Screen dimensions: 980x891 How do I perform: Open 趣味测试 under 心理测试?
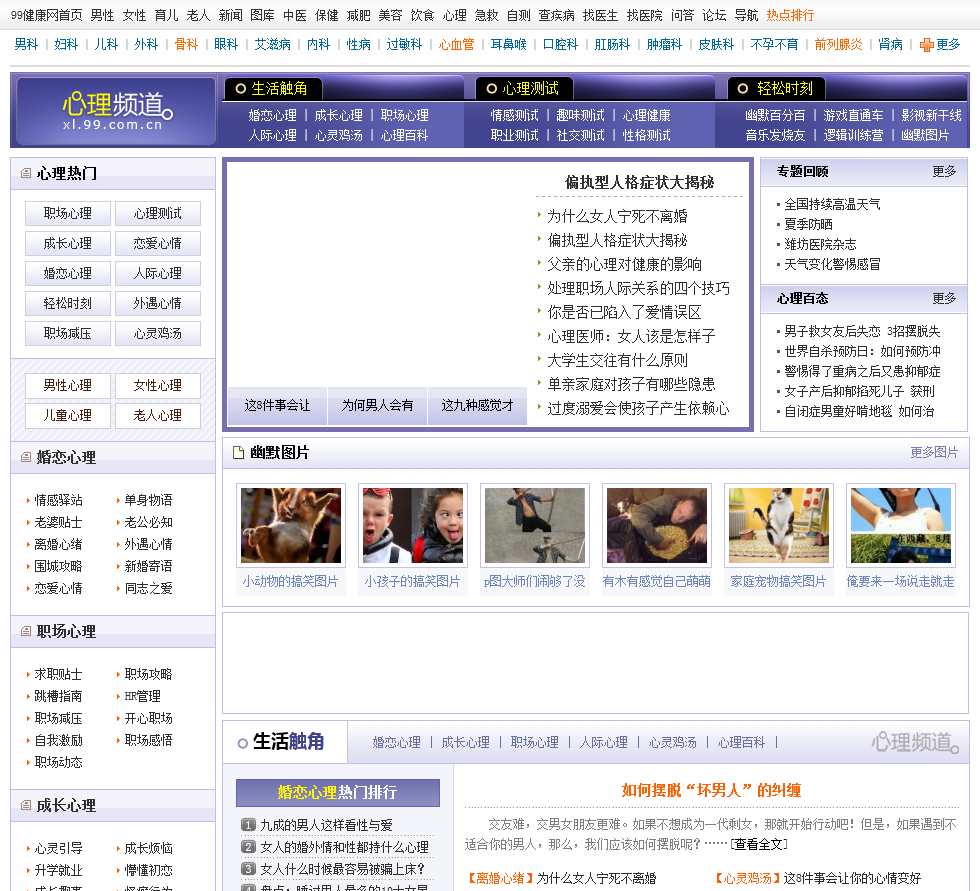580,116
